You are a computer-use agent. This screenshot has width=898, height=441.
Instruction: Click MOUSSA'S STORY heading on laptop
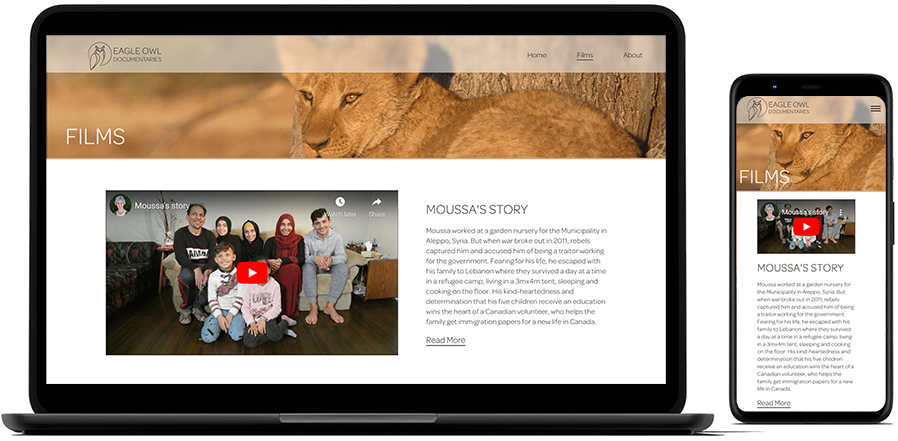(x=477, y=210)
